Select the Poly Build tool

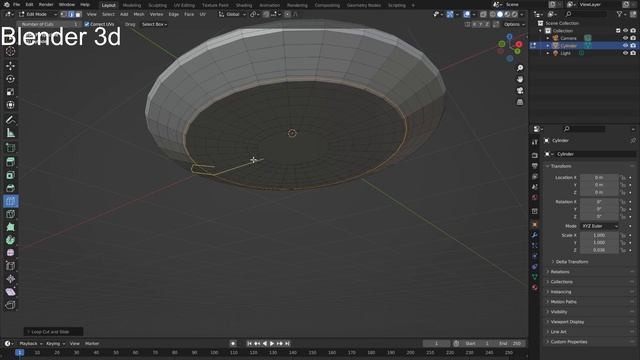[11, 227]
